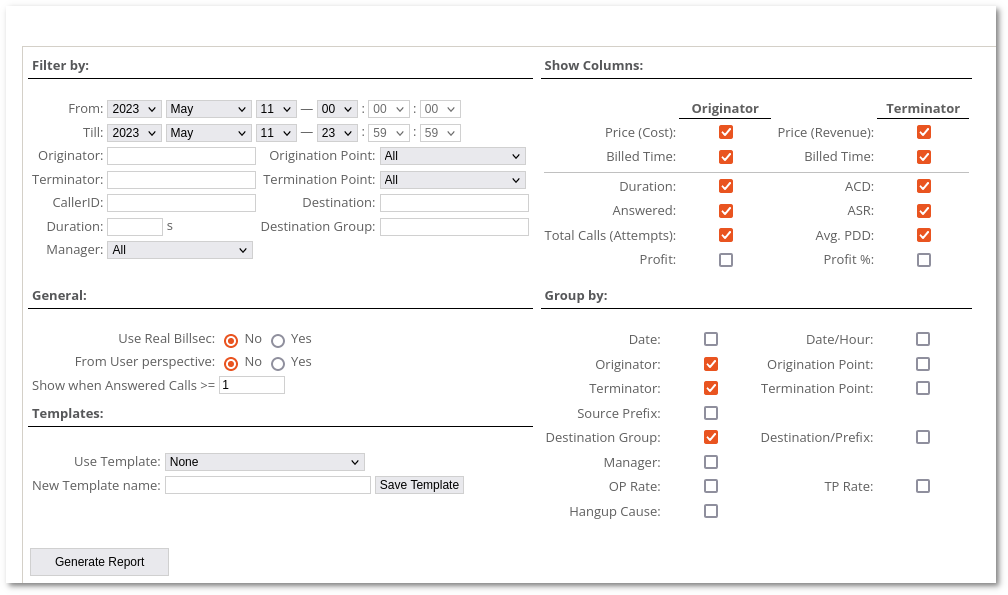Screen dimensions: 1008x595
Task: Check the Profit % column box
Action: [924, 260]
